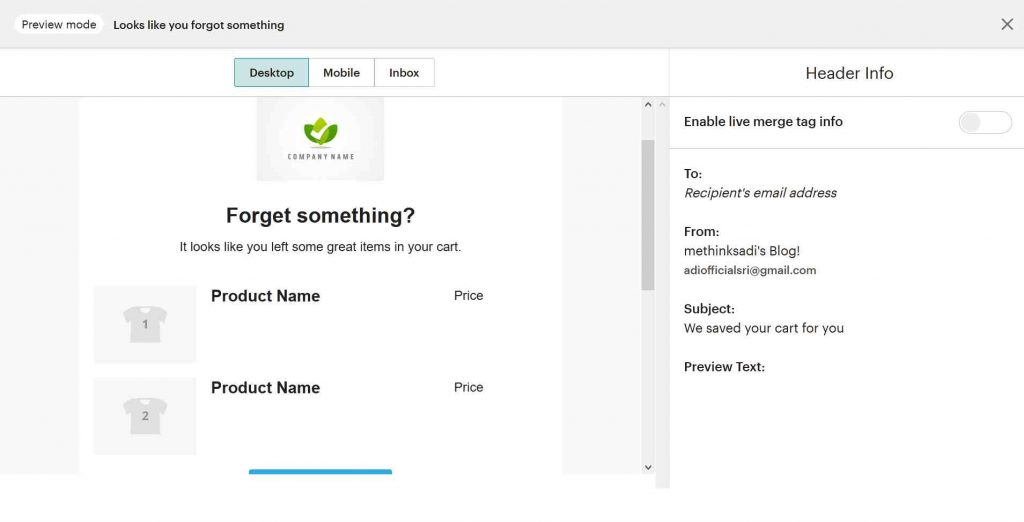
Task: Click the 'Header Info' title
Action: 849,73
